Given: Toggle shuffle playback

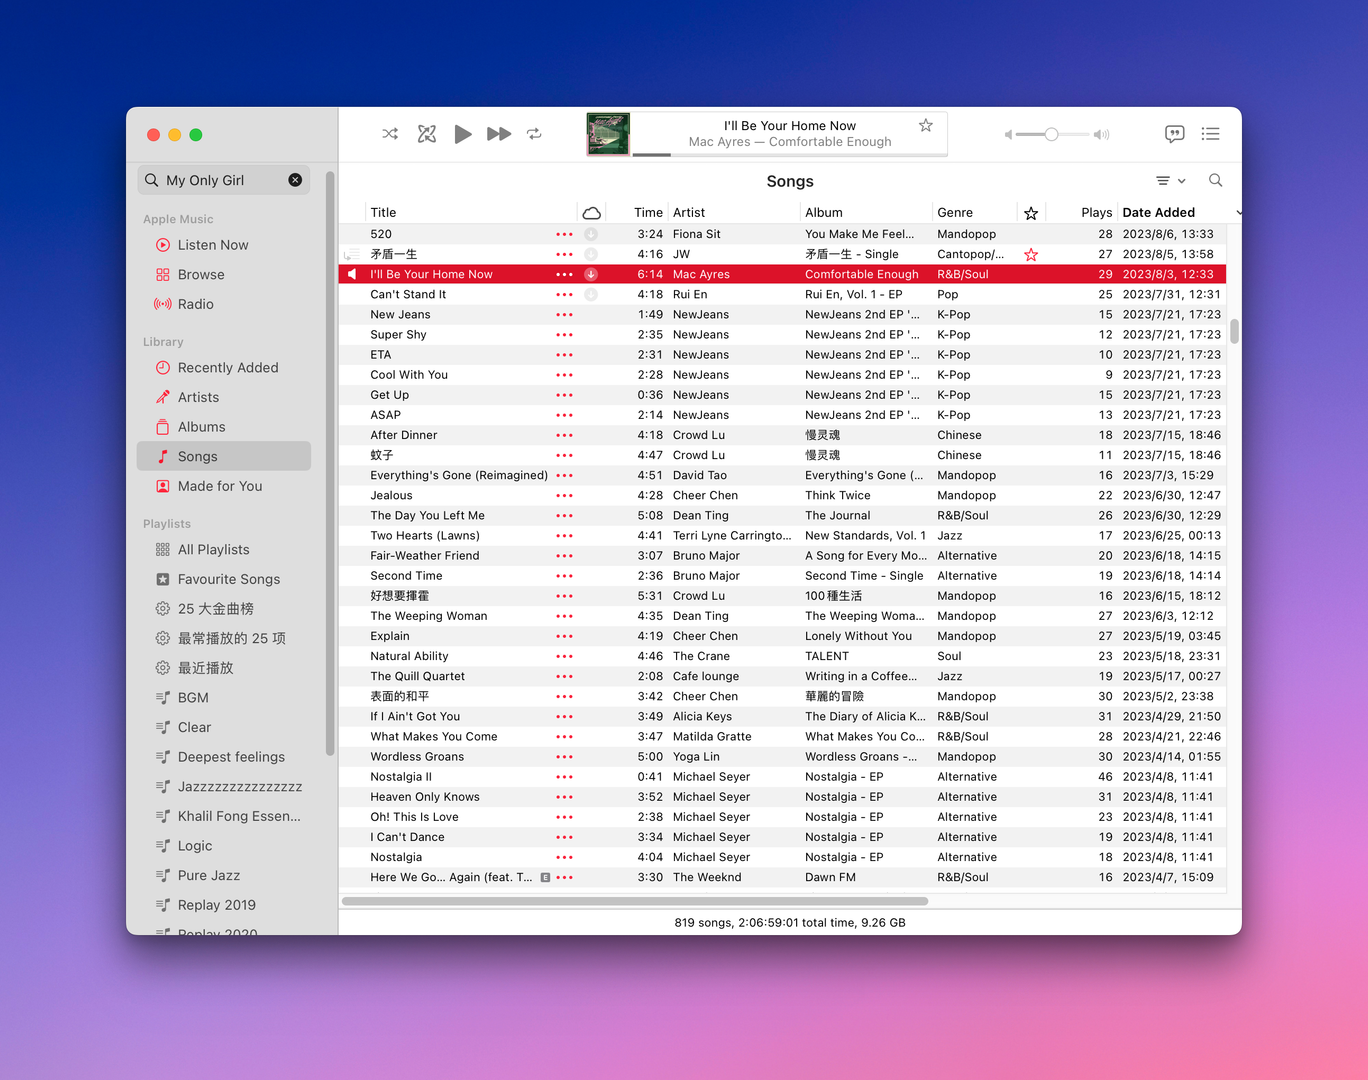Looking at the screenshot, I should 390,134.
